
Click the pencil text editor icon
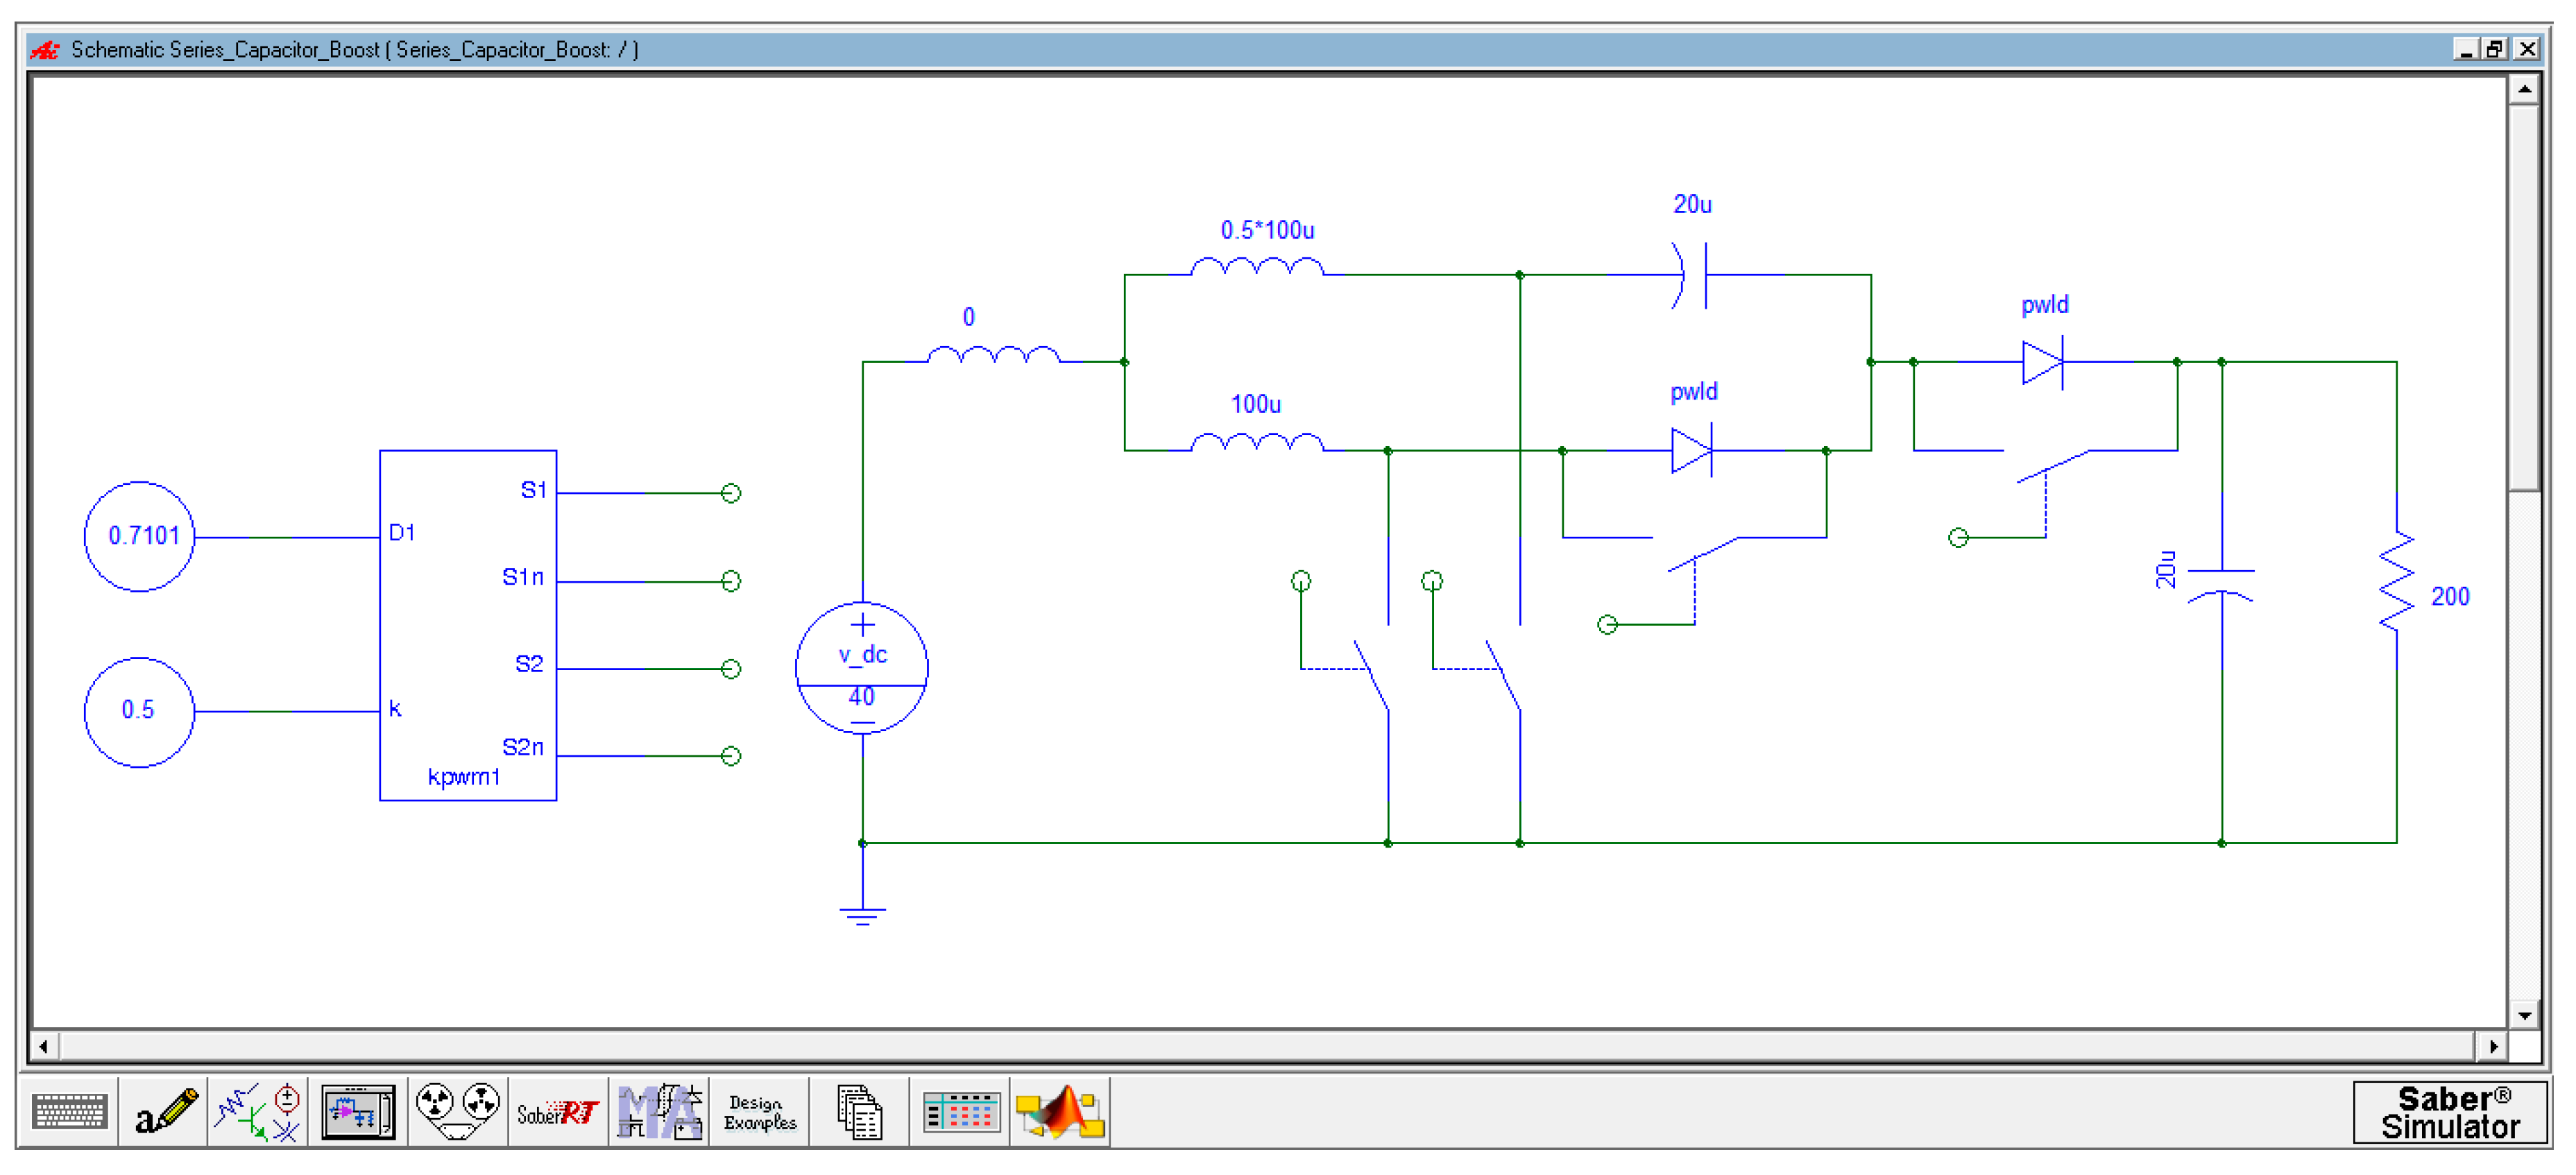click(165, 1112)
